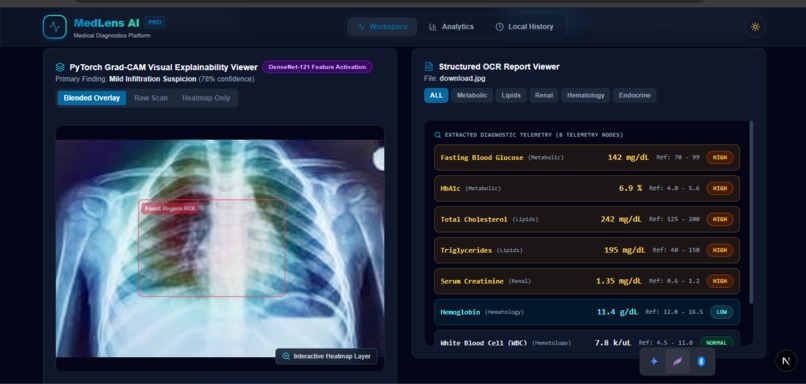The width and height of the screenshot is (806, 384).
Task: Select the White Blood Cell (WBC) row
Action: coord(587,338)
